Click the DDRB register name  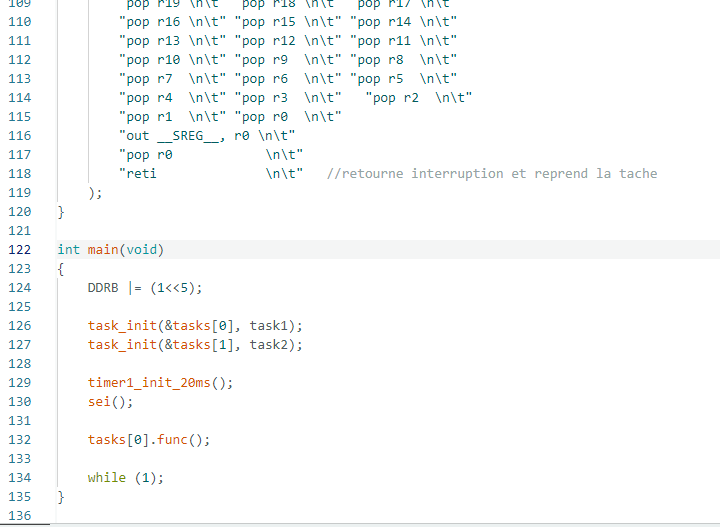point(104,288)
